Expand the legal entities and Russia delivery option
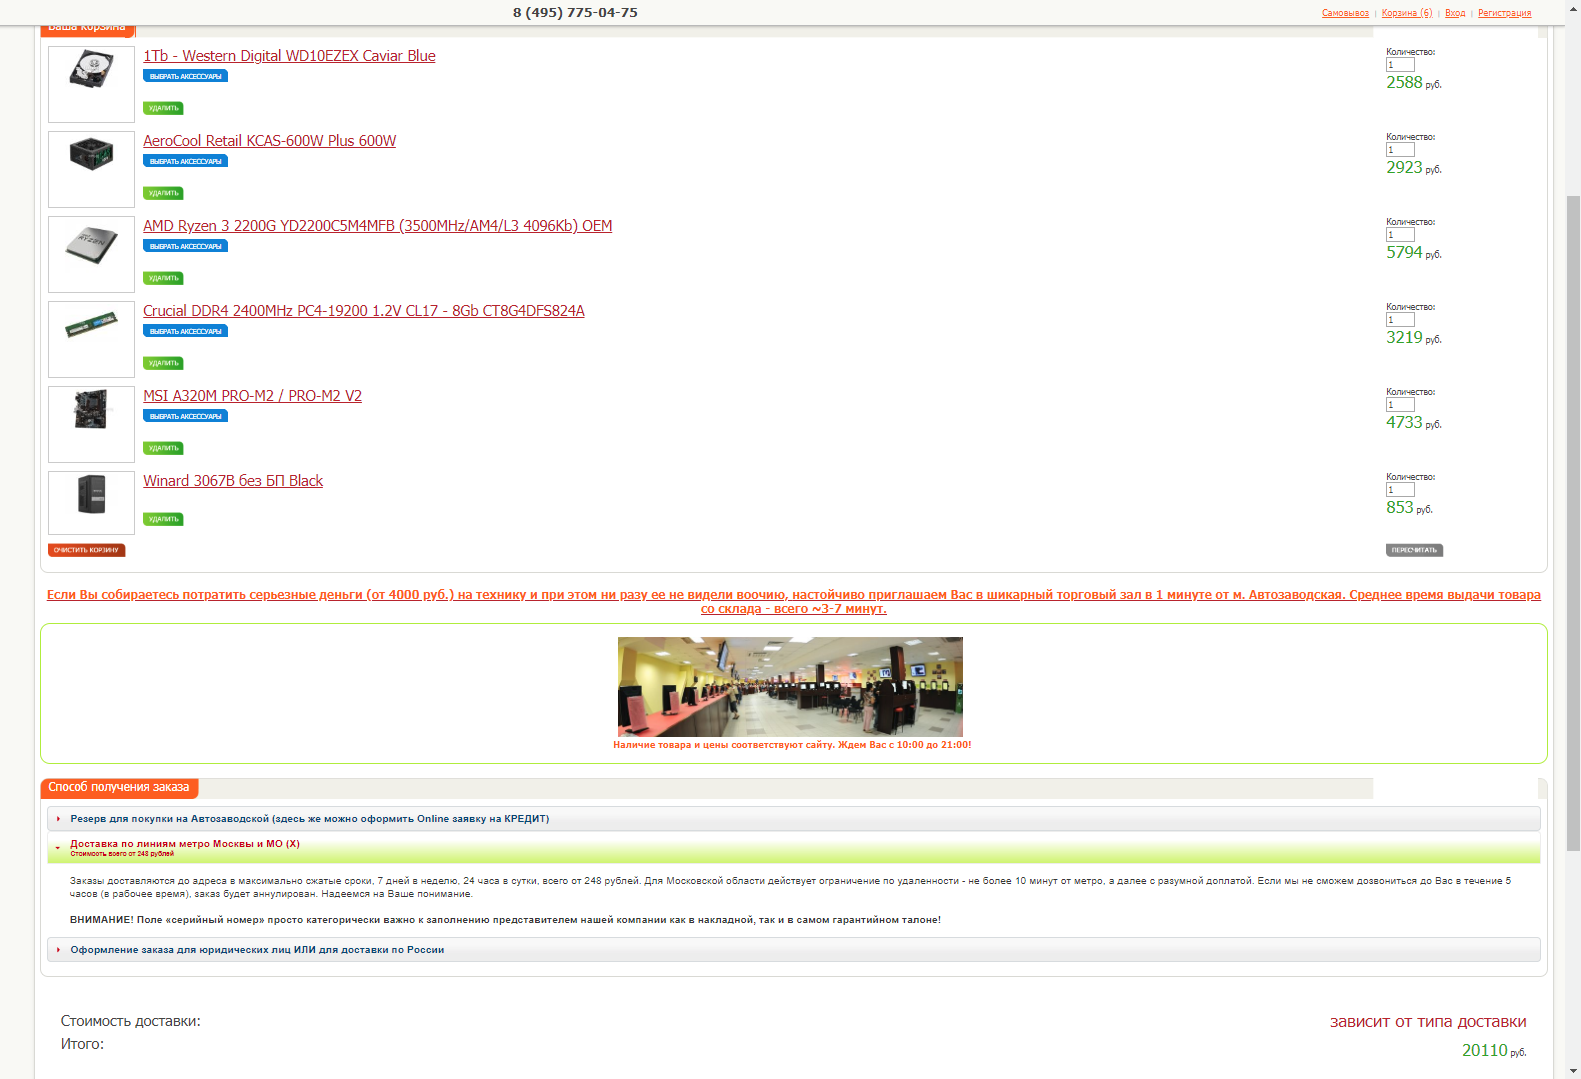 point(794,950)
